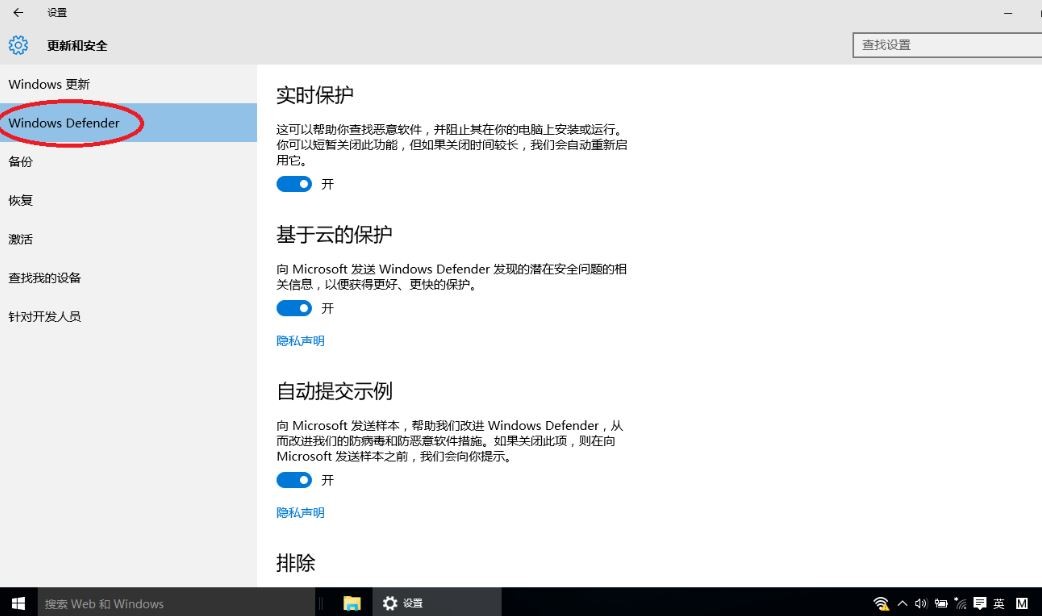Click the Wi-Fi warning icon in the tray

(x=881, y=603)
